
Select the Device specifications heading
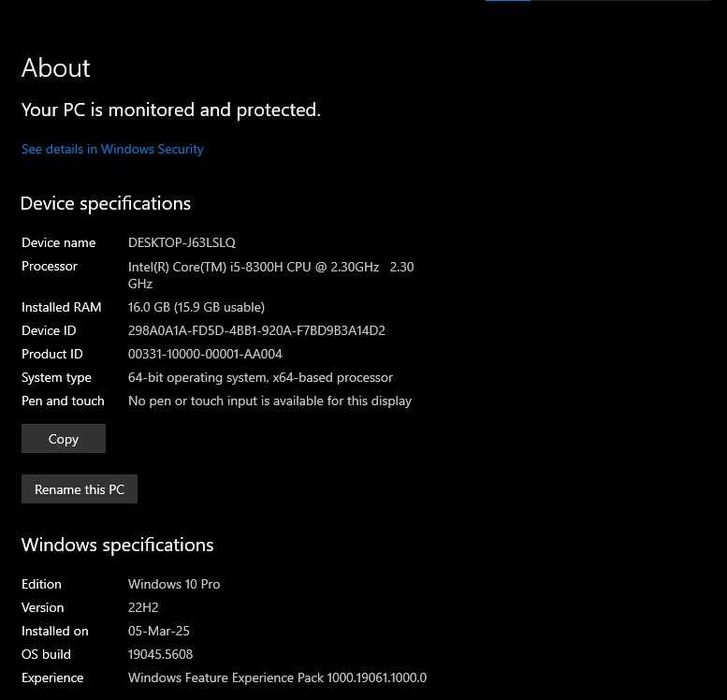[x=106, y=204]
